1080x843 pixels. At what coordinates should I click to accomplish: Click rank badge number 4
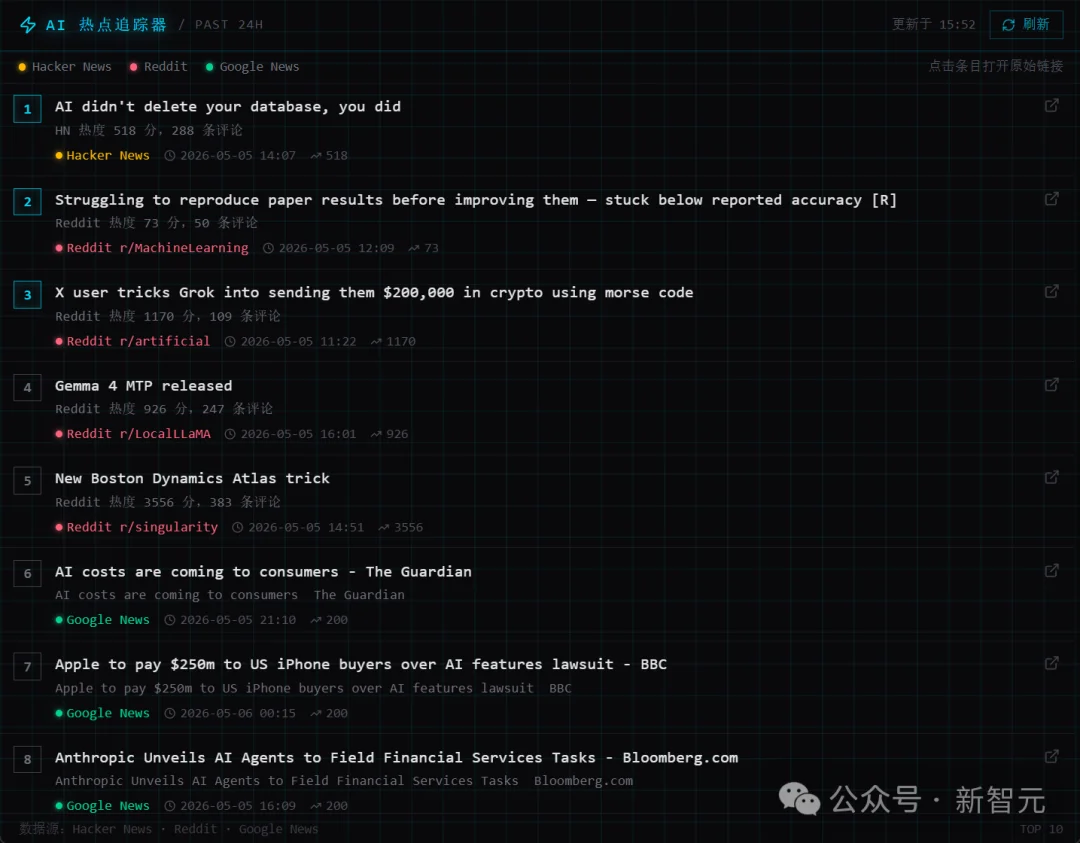28,388
